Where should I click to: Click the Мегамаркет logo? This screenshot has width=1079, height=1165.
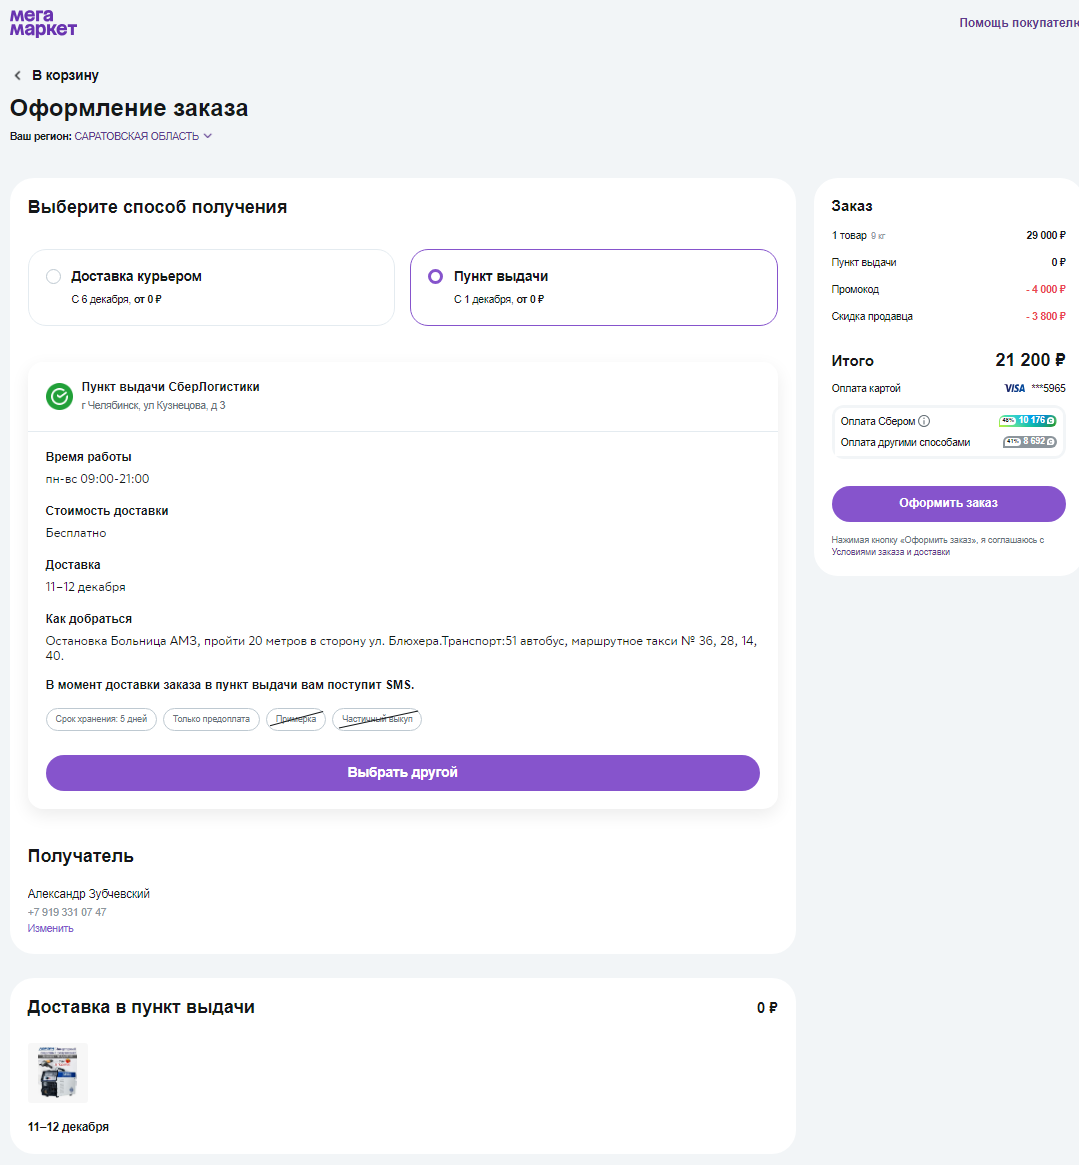[x=43, y=23]
